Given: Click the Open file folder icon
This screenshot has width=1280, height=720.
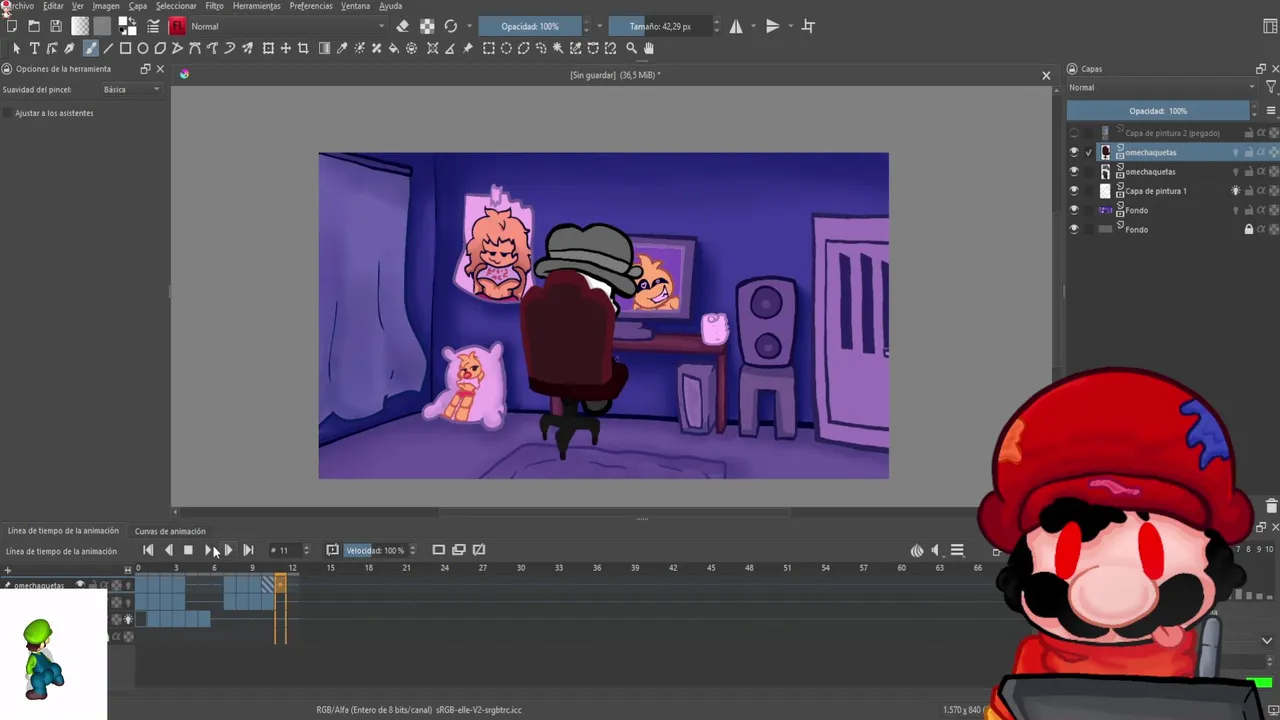Looking at the screenshot, I should [x=33, y=26].
